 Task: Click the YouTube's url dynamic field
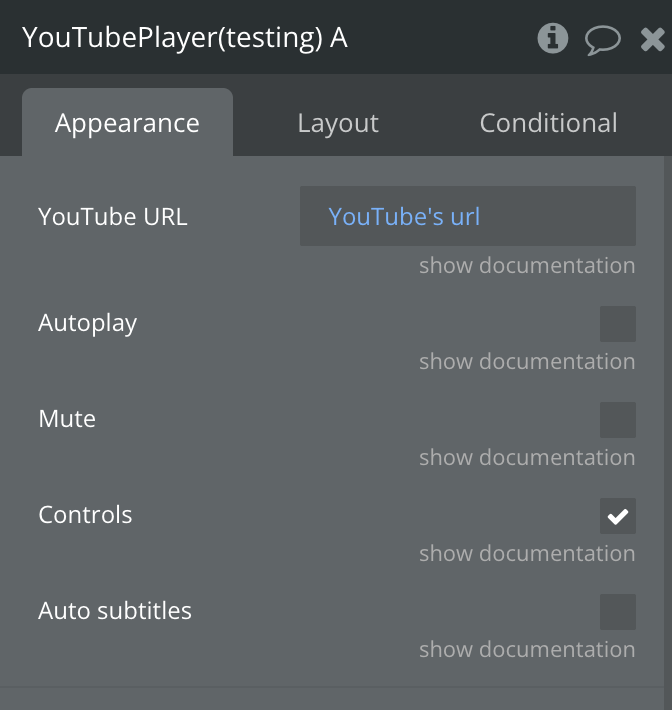click(467, 216)
